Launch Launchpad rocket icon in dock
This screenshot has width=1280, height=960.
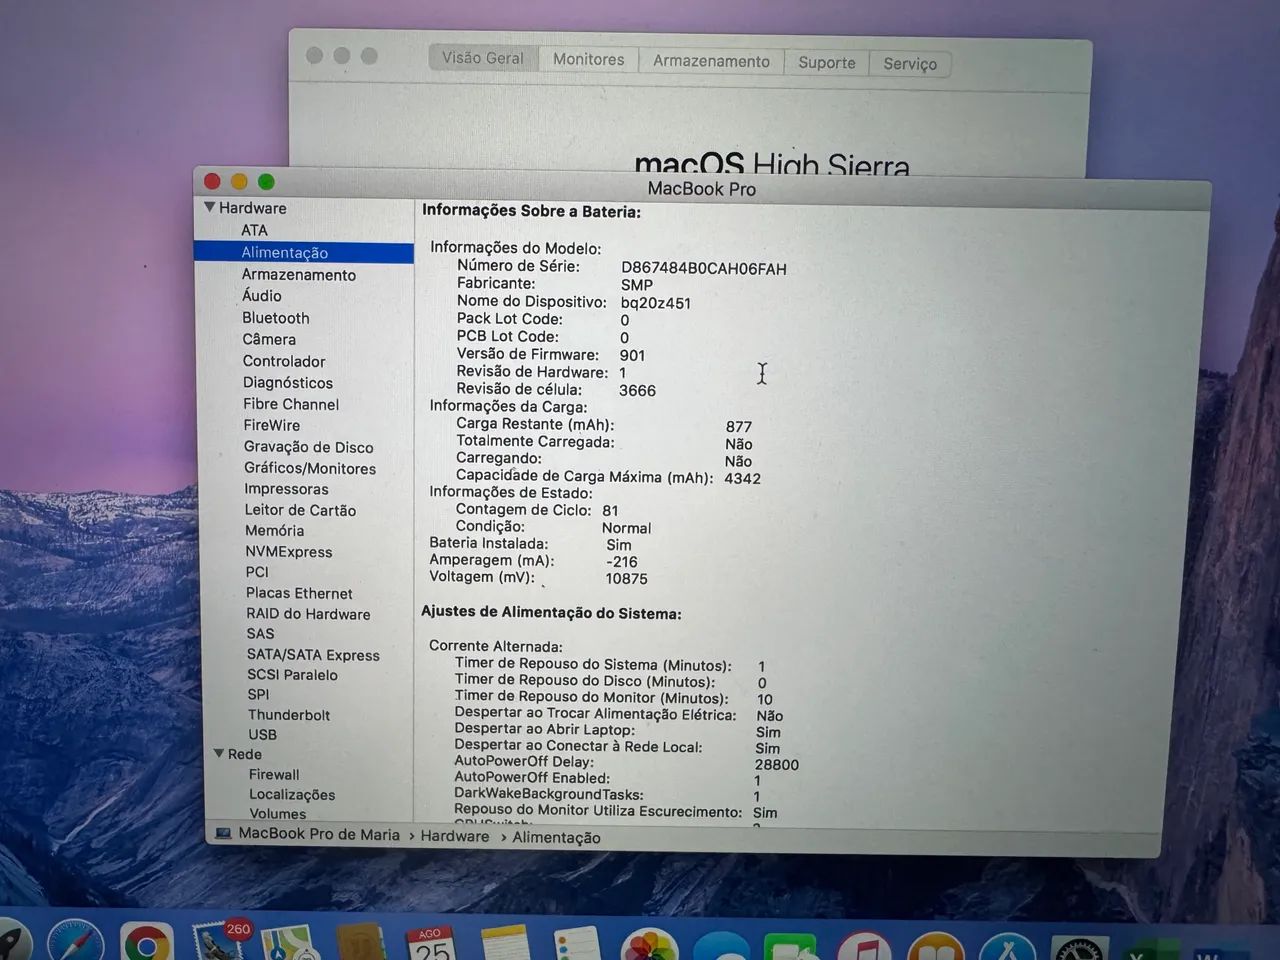point(12,942)
